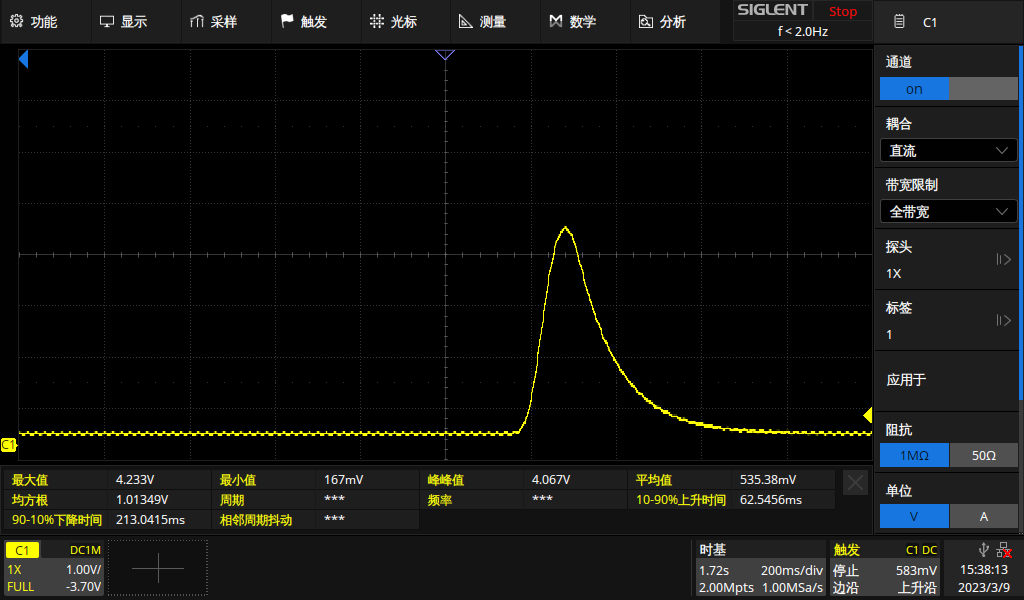1024x600 pixels.
Task: Click the C1 channel descriptor box
Action: coord(54,568)
